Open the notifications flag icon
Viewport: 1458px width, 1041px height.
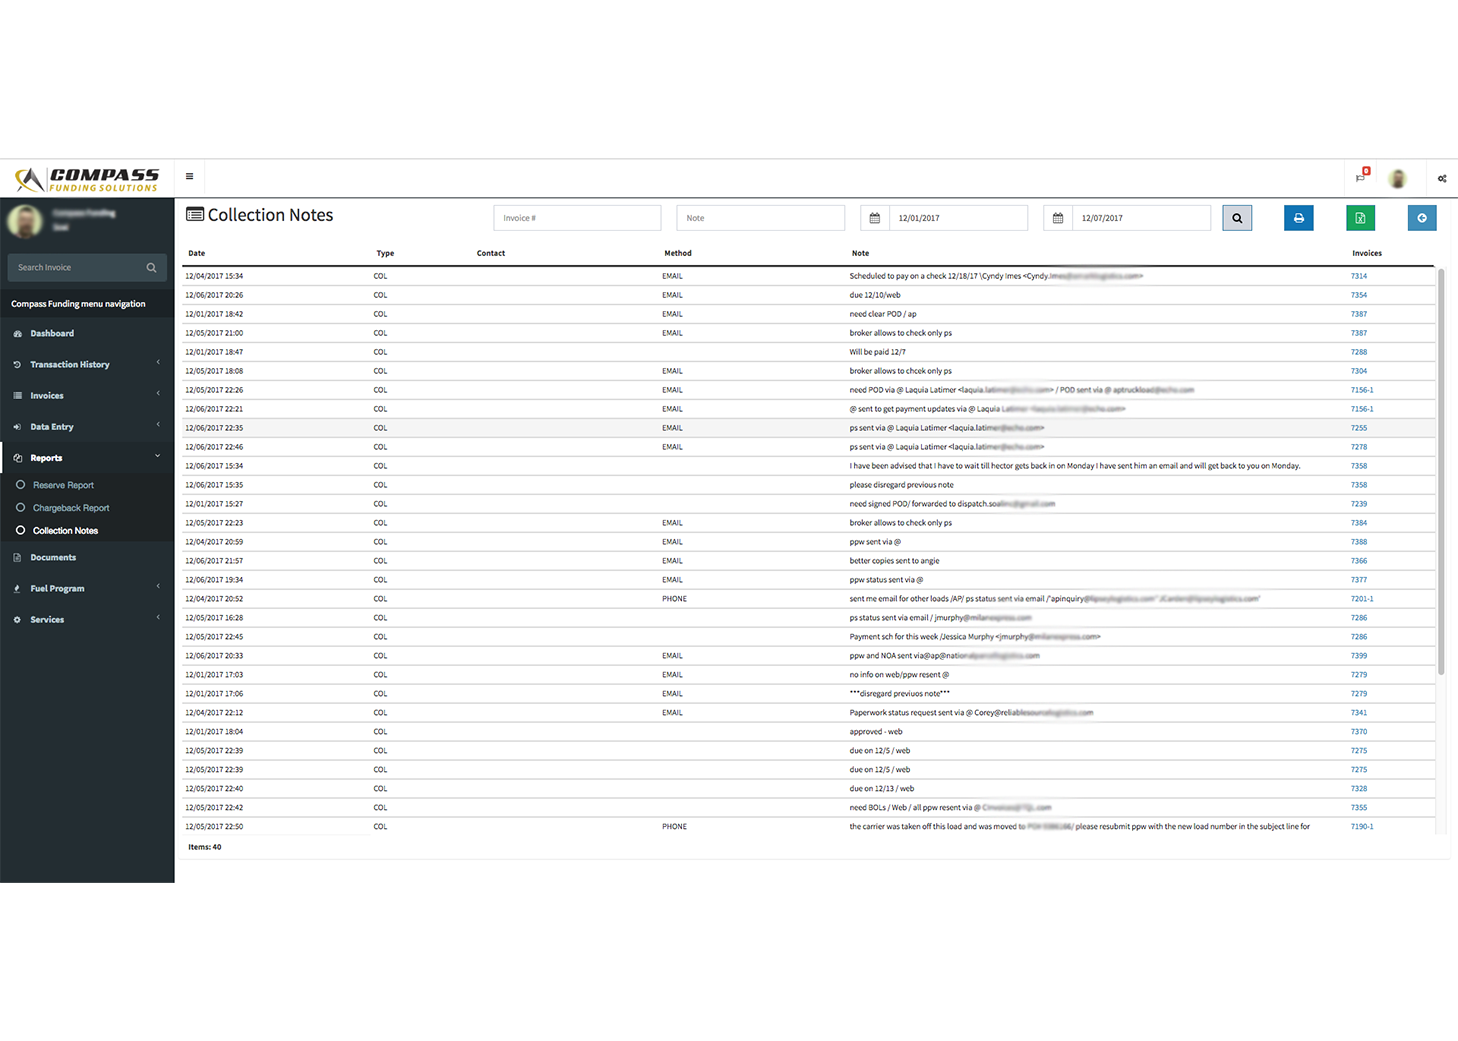1360,178
